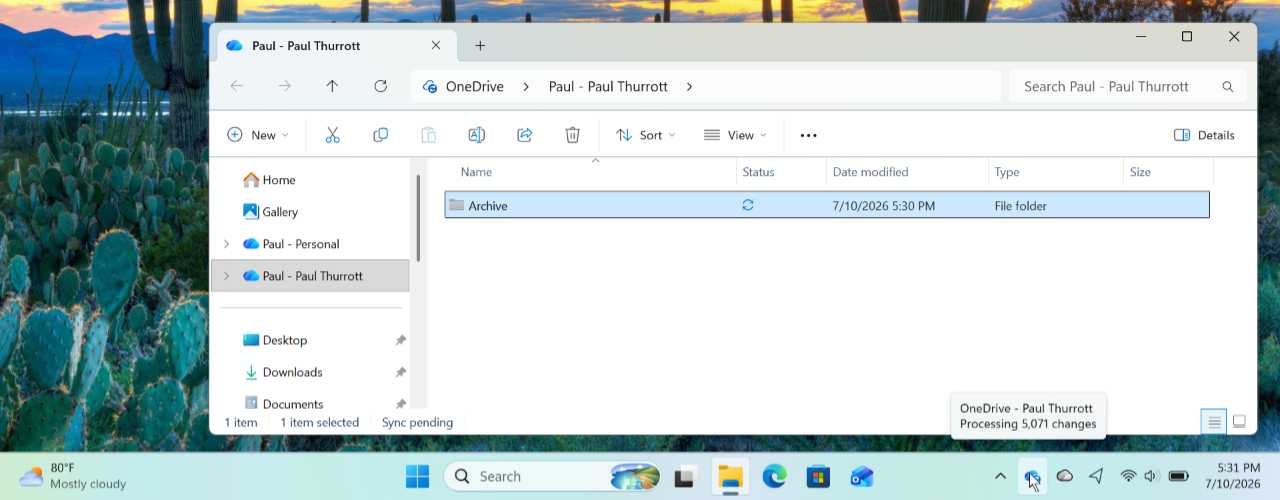This screenshot has height=500, width=1280.
Task: Expand the Paul - Personal tree node
Action: pyautogui.click(x=227, y=244)
